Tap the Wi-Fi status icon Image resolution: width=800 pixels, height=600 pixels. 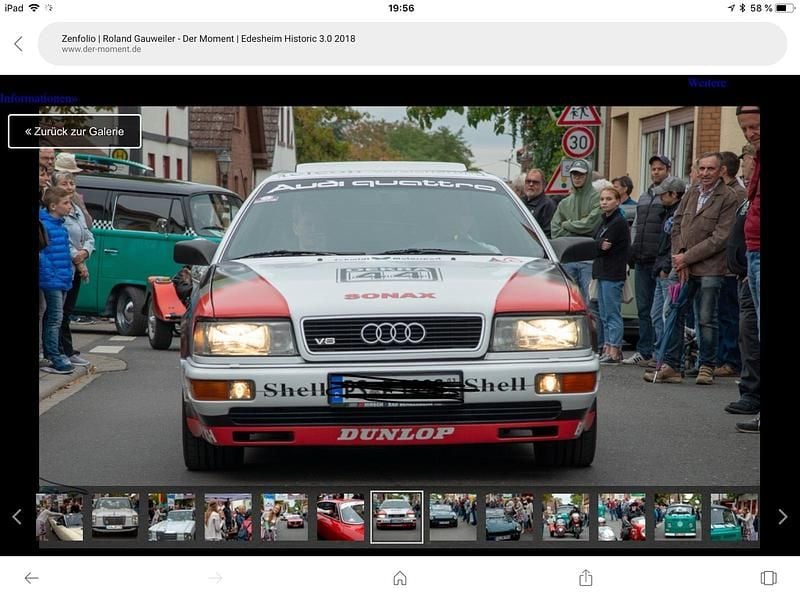(34, 8)
